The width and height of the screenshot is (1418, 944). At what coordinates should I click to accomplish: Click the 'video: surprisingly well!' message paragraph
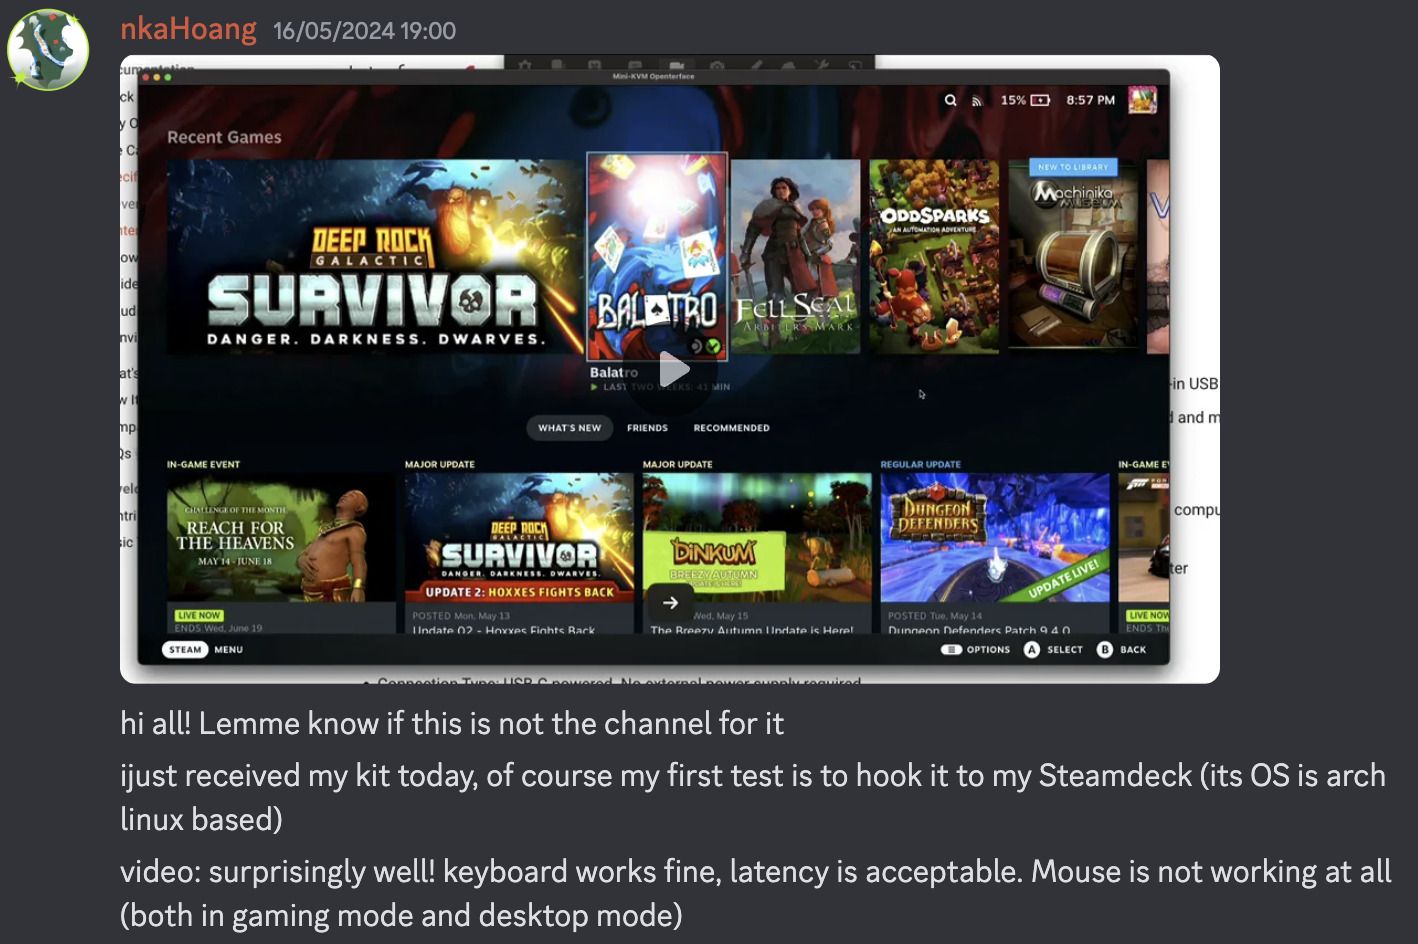tap(756, 893)
